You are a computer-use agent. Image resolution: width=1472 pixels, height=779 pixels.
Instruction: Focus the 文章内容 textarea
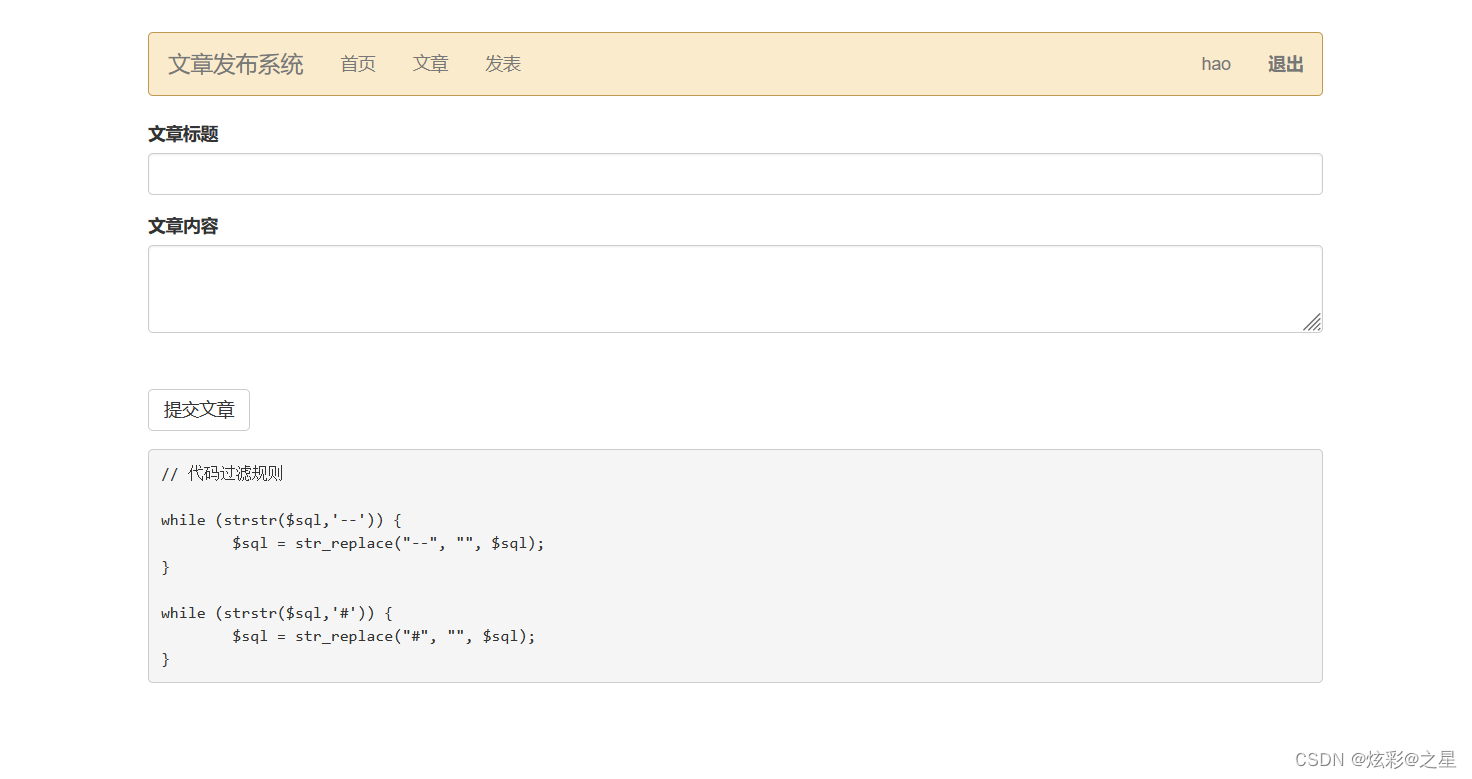click(735, 289)
